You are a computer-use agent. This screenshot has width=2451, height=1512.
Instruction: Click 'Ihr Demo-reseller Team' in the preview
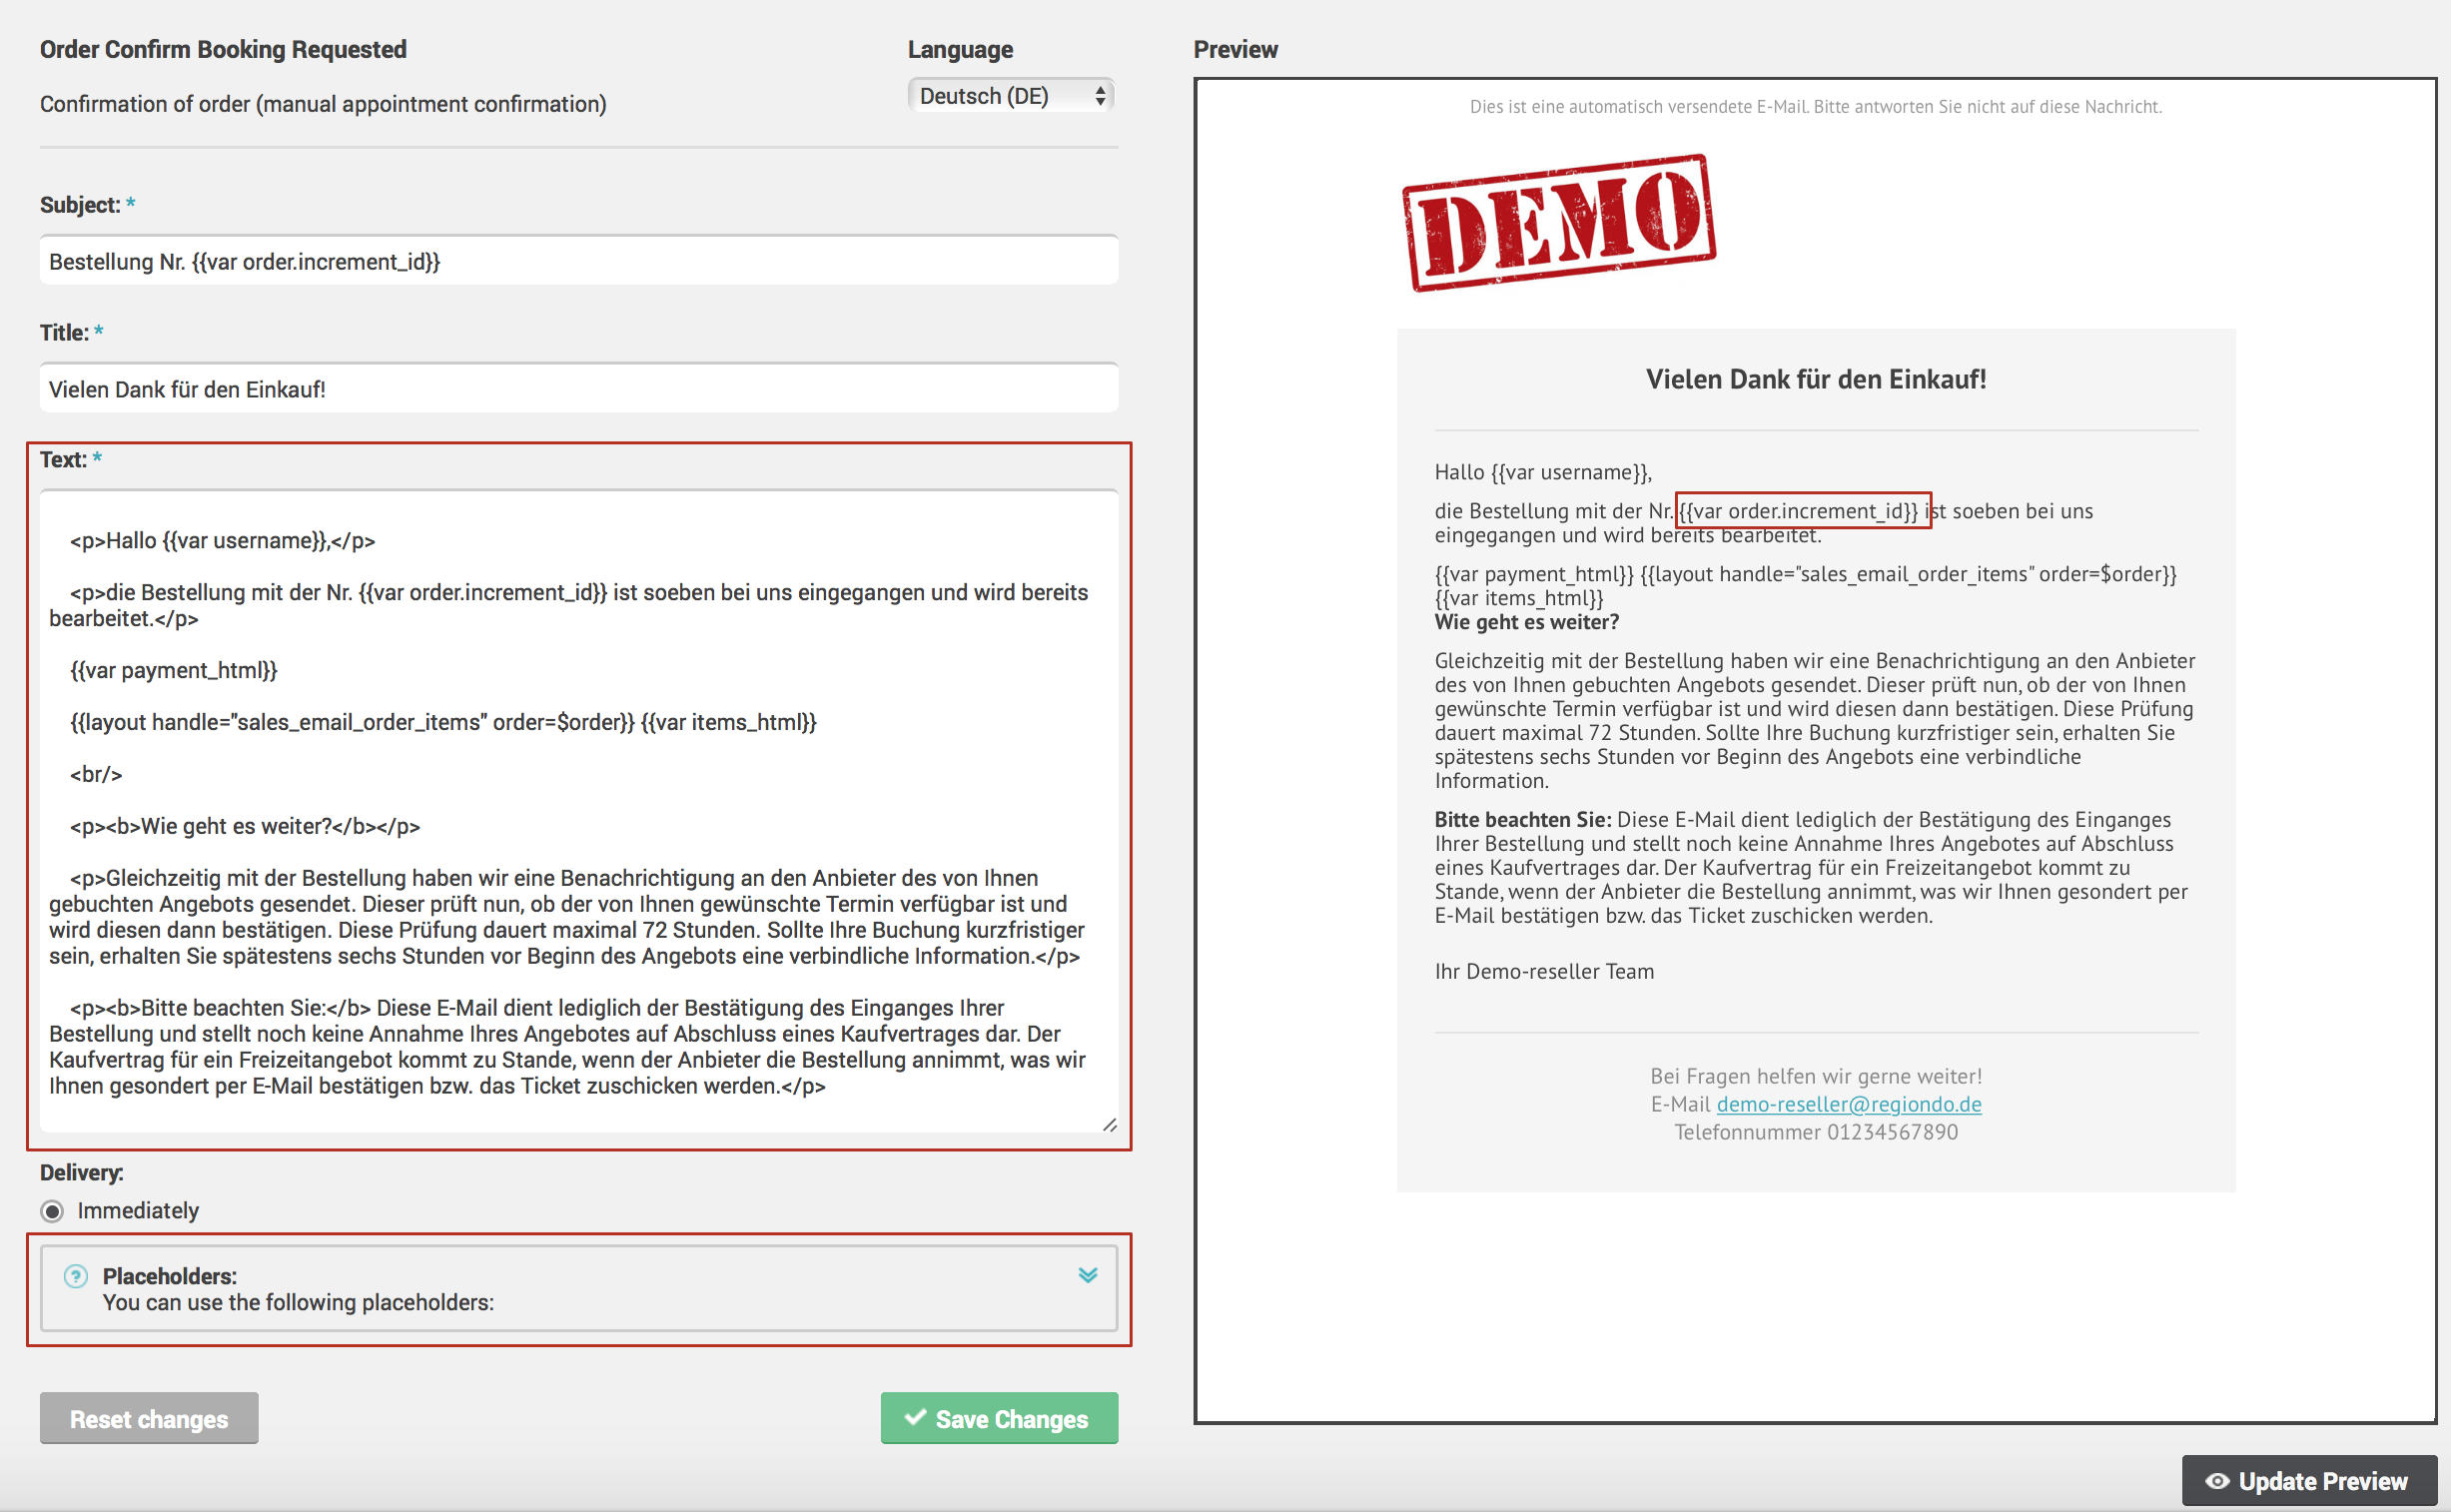point(1544,971)
